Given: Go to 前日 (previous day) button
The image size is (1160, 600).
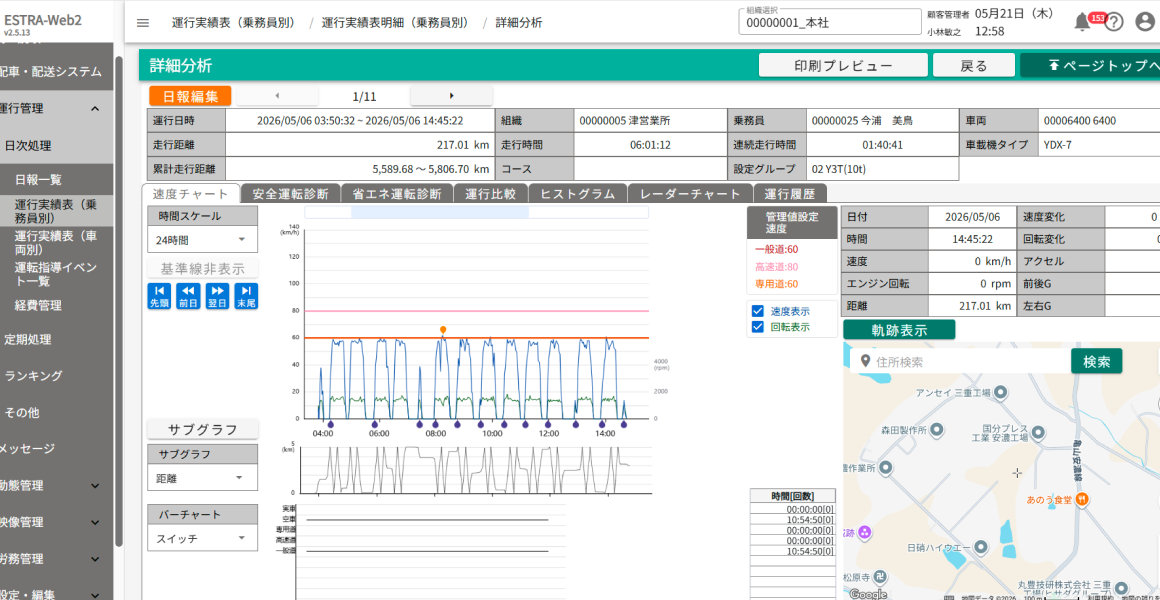Looking at the screenshot, I should 189,296.
